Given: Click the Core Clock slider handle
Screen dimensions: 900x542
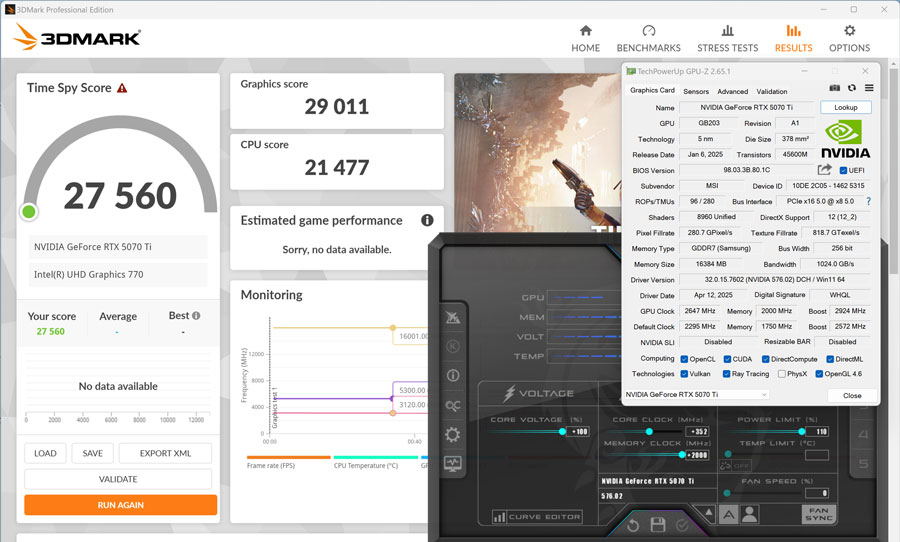Looking at the screenshot, I should point(649,431).
